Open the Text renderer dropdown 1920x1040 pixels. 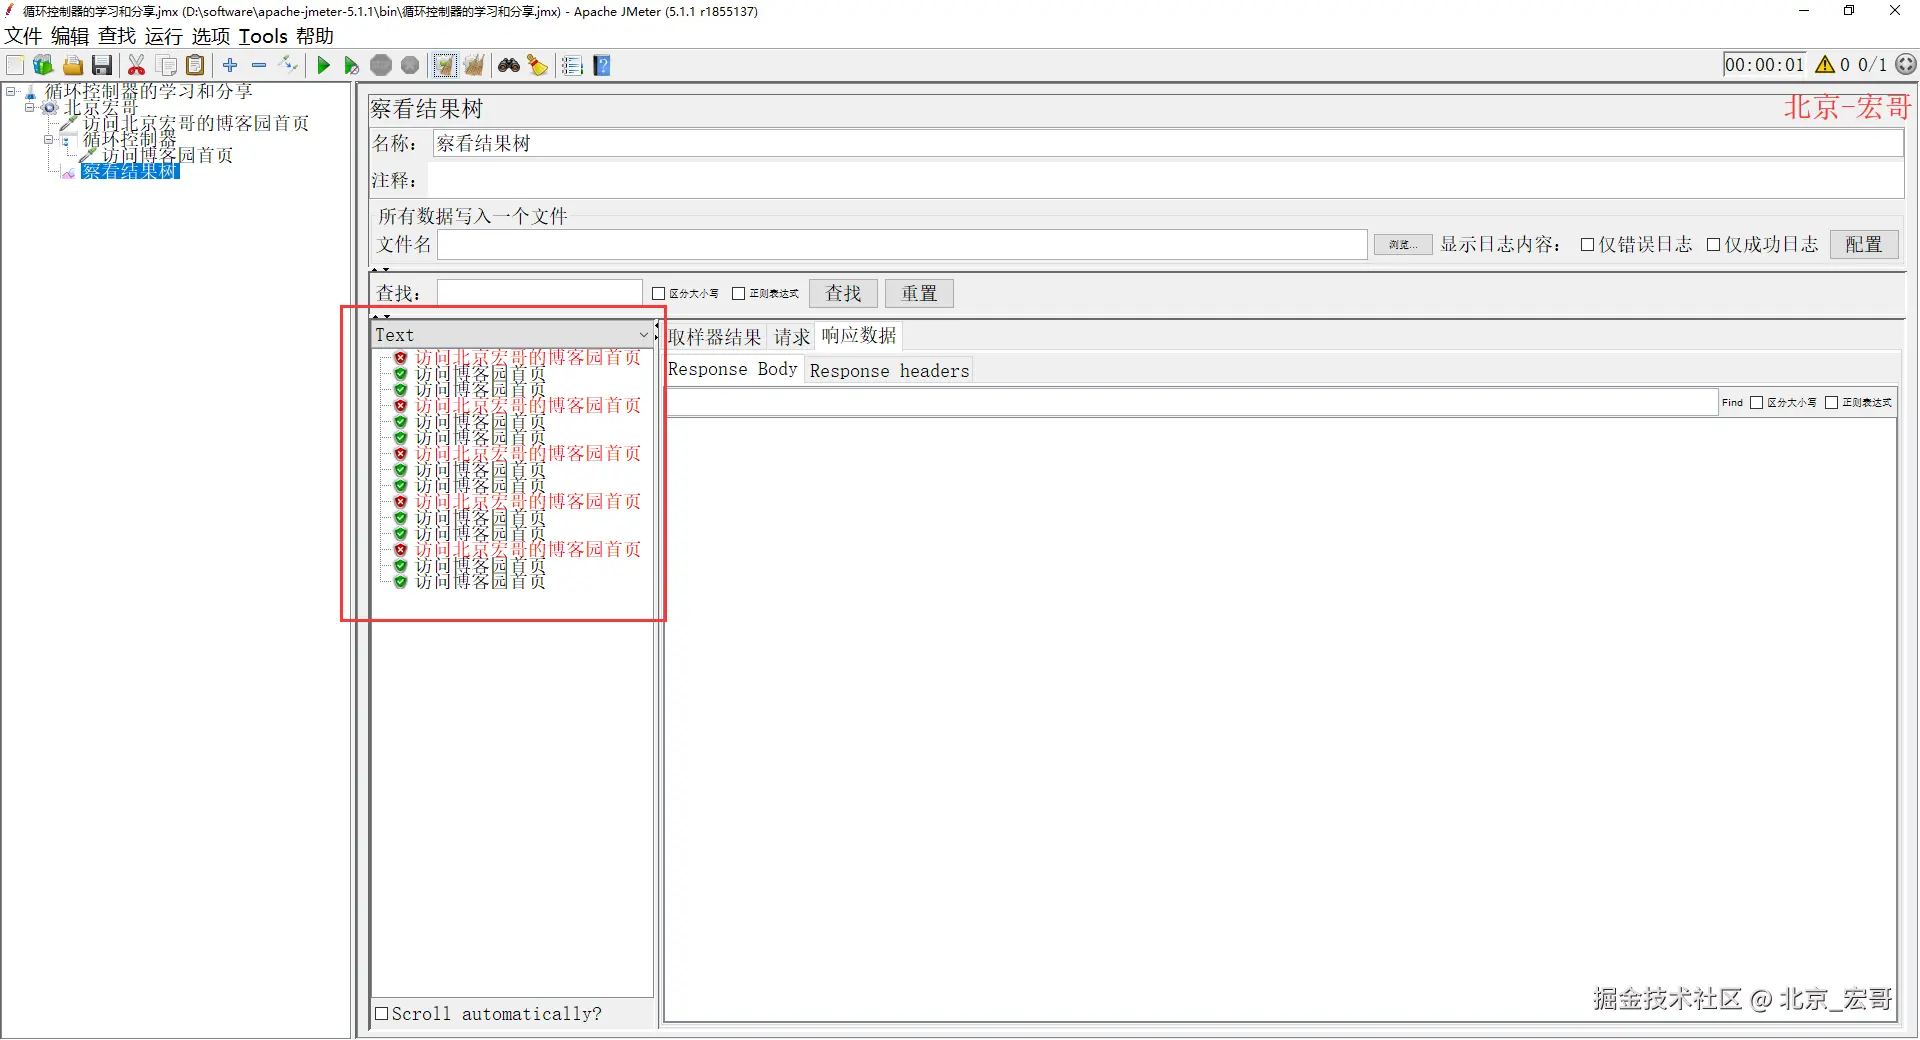(x=513, y=335)
